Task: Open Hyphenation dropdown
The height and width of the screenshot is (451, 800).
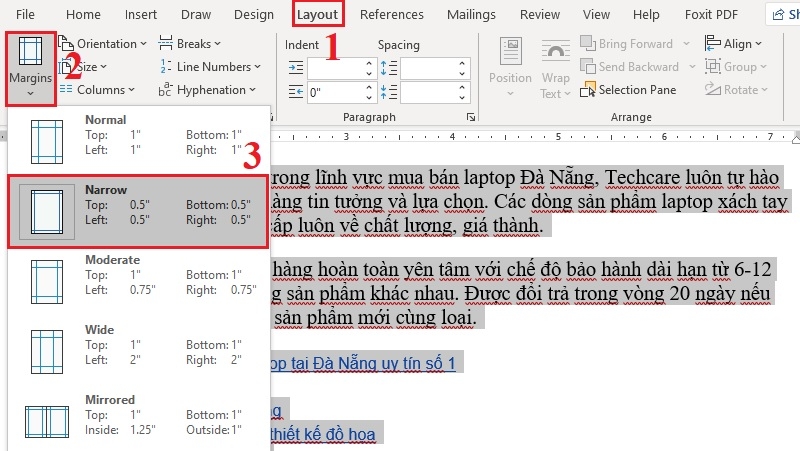Action: [207, 90]
